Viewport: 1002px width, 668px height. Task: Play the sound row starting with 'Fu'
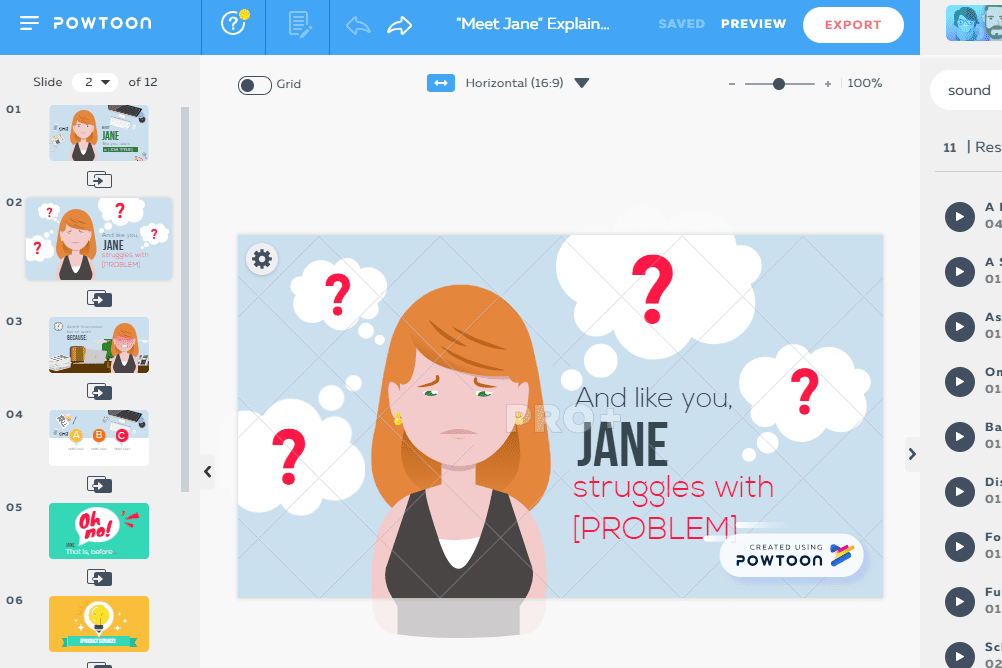pos(959,602)
